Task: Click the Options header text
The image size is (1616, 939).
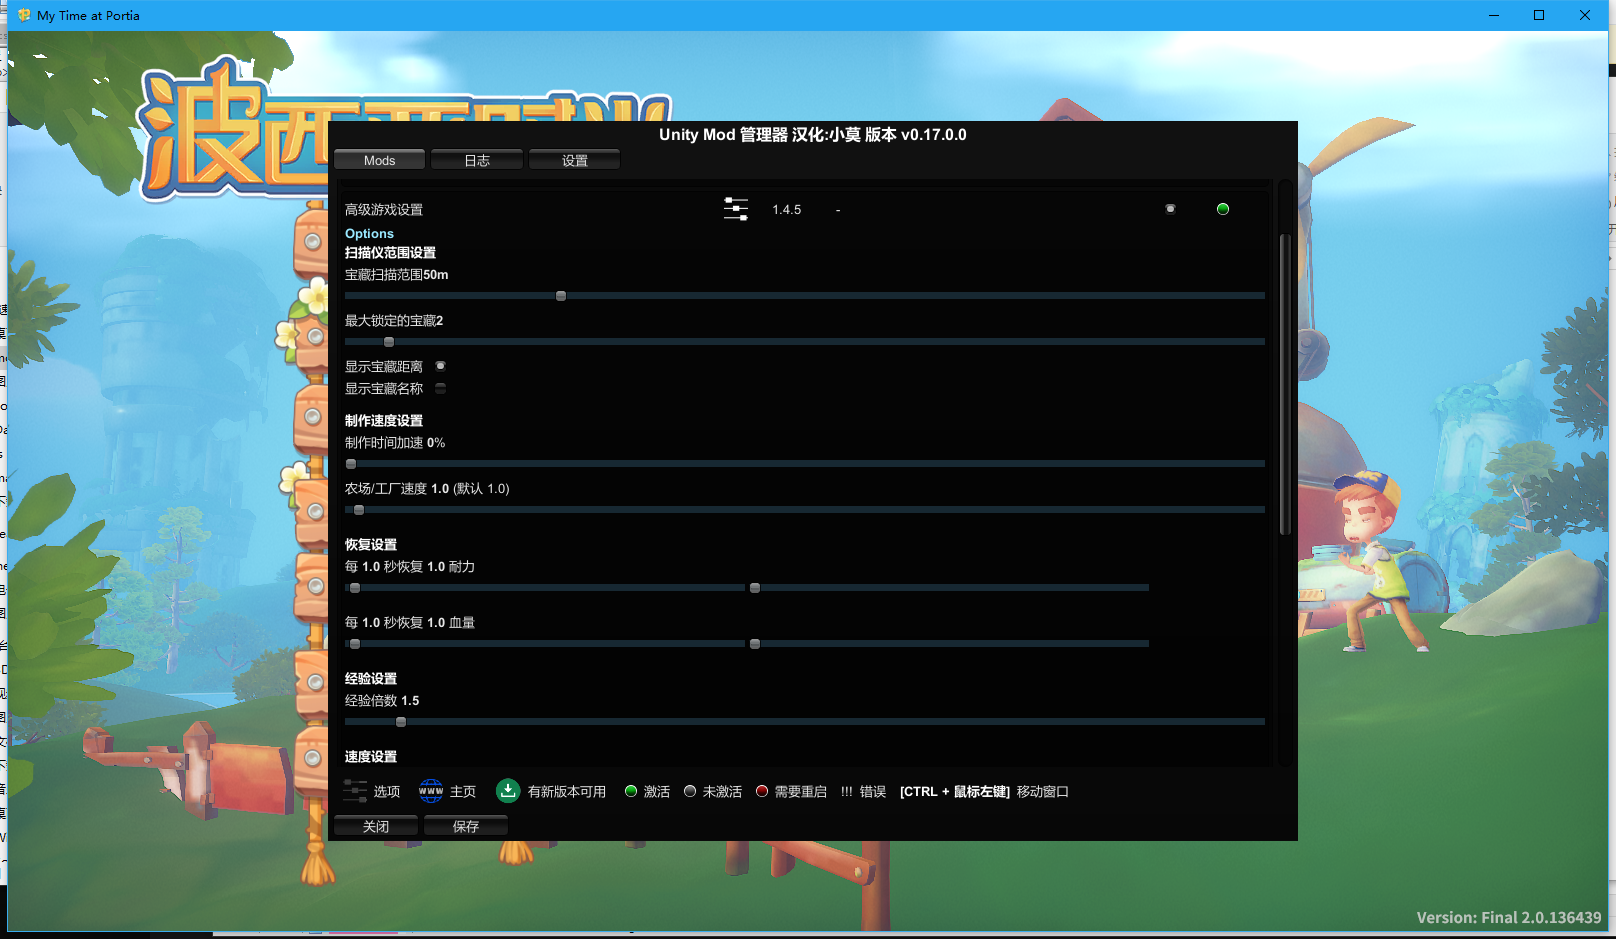Action: click(369, 233)
